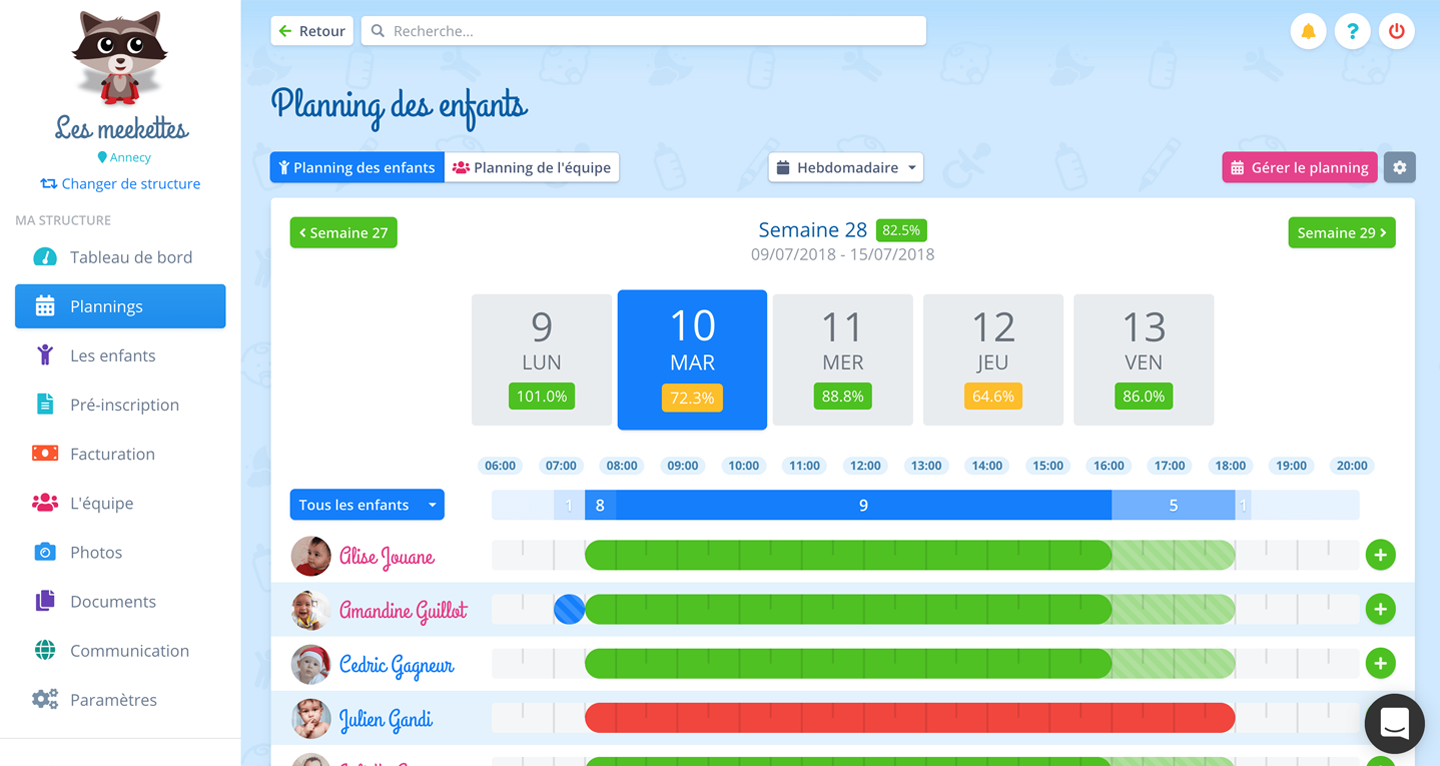This screenshot has width=1440, height=766.
Task: Open the Hebdomadaire view dropdown
Action: [845, 168]
